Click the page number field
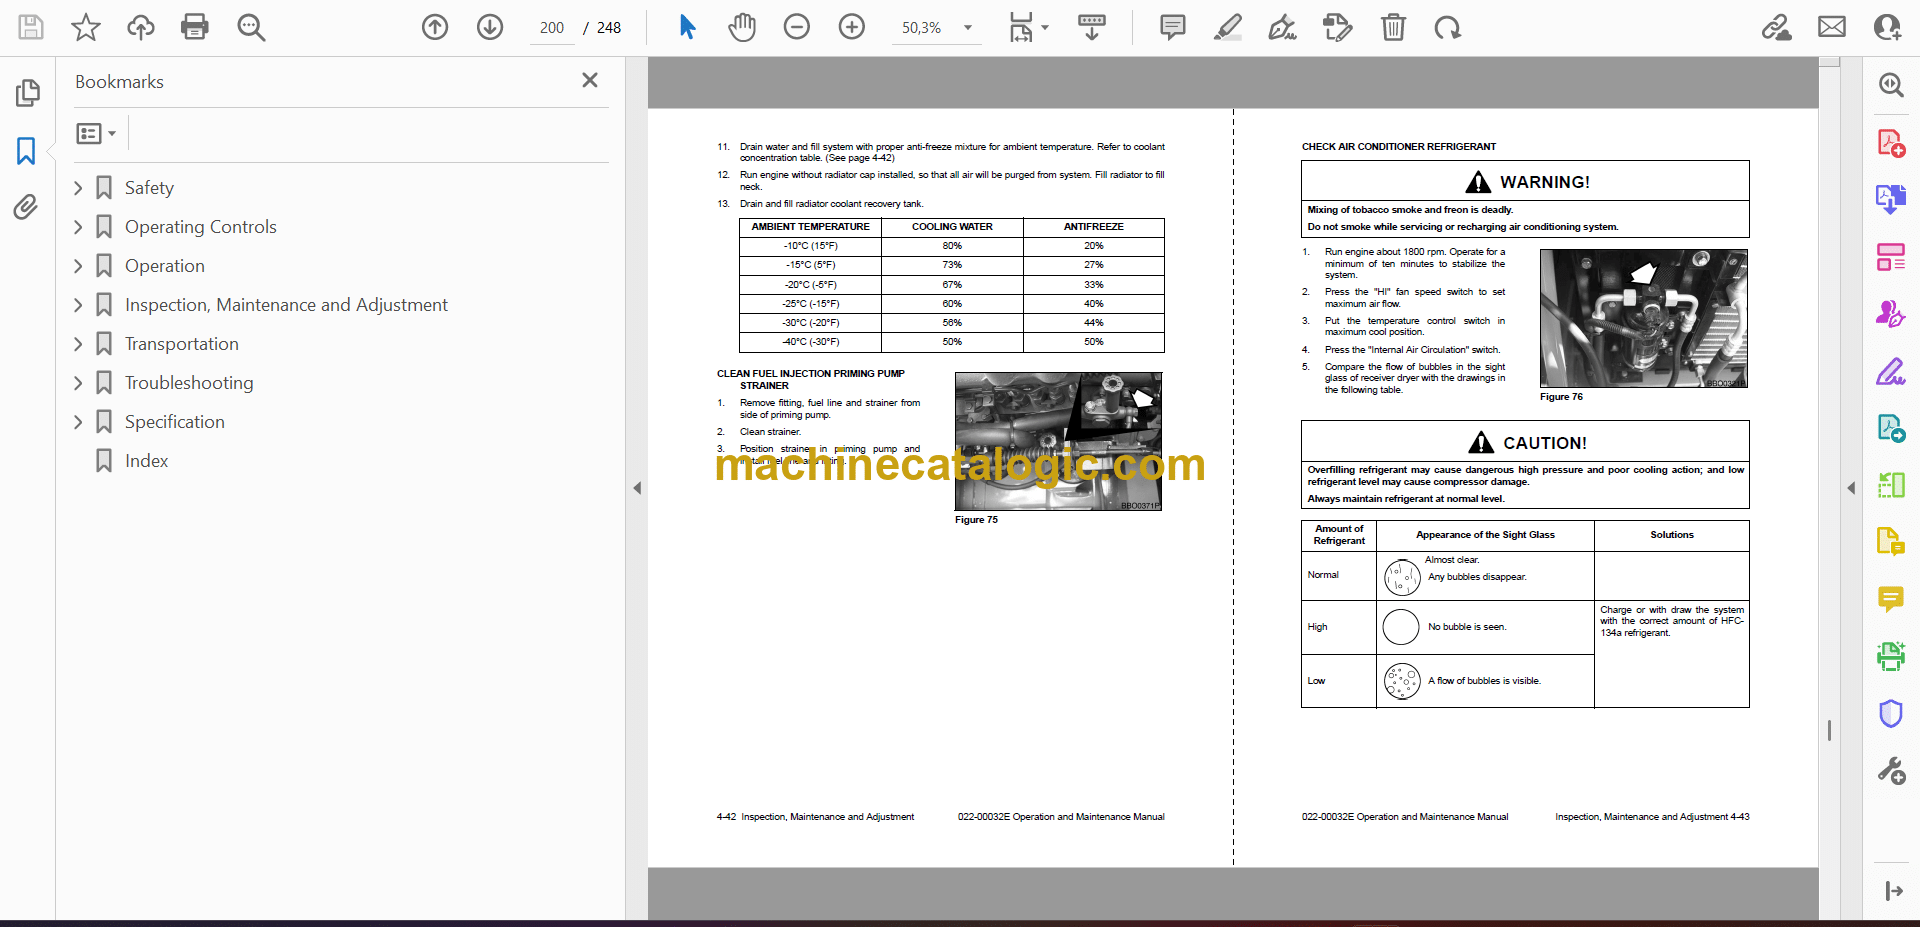The width and height of the screenshot is (1920, 927). tap(551, 28)
